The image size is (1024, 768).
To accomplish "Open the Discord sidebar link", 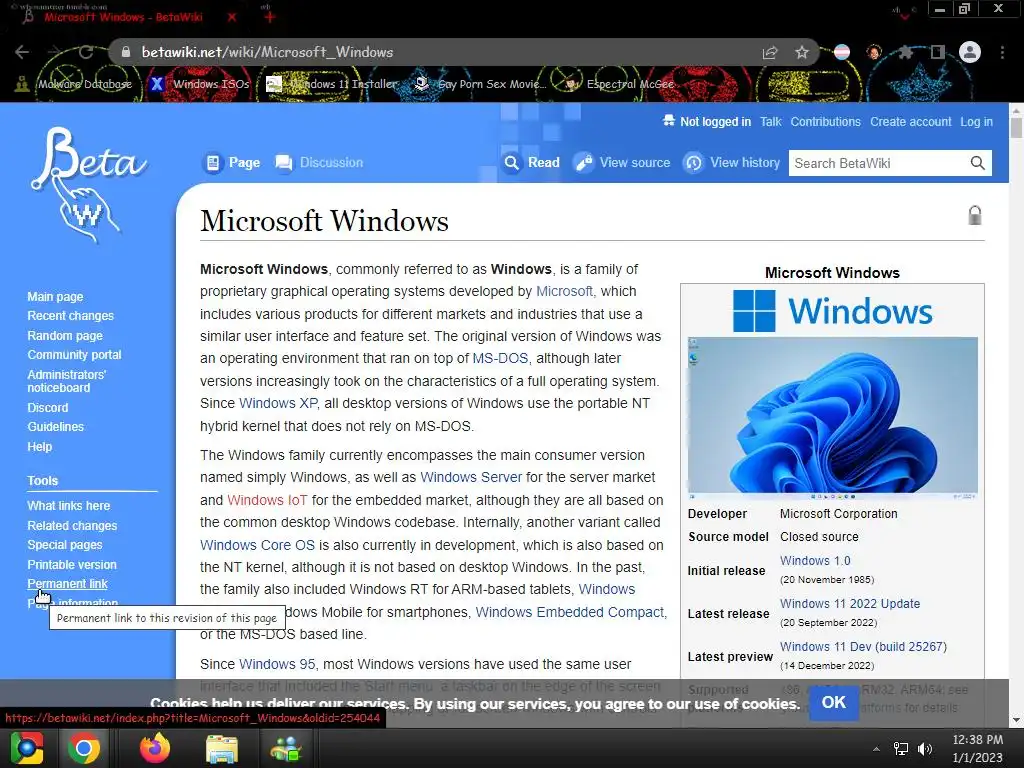I will coord(47,408).
